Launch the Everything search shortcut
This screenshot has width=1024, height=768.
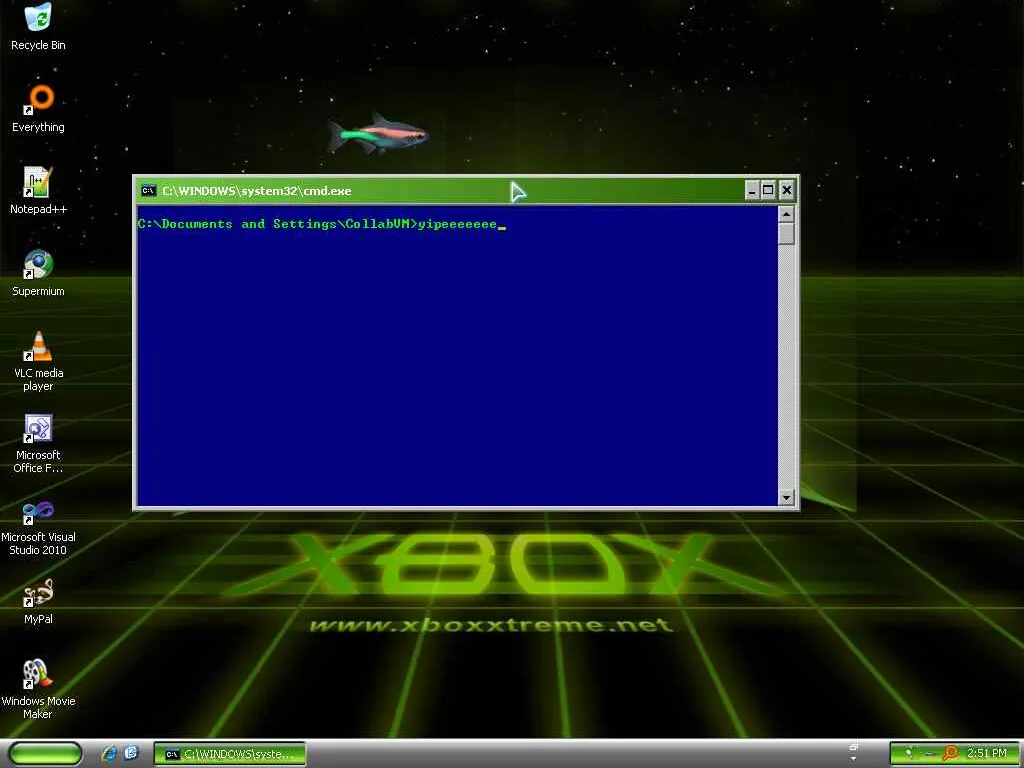pyautogui.click(x=38, y=108)
